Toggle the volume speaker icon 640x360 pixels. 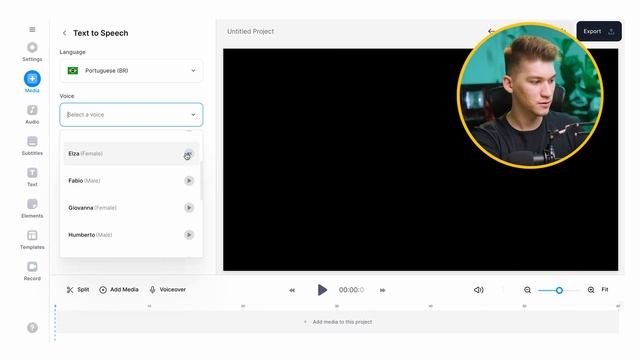[x=478, y=290]
